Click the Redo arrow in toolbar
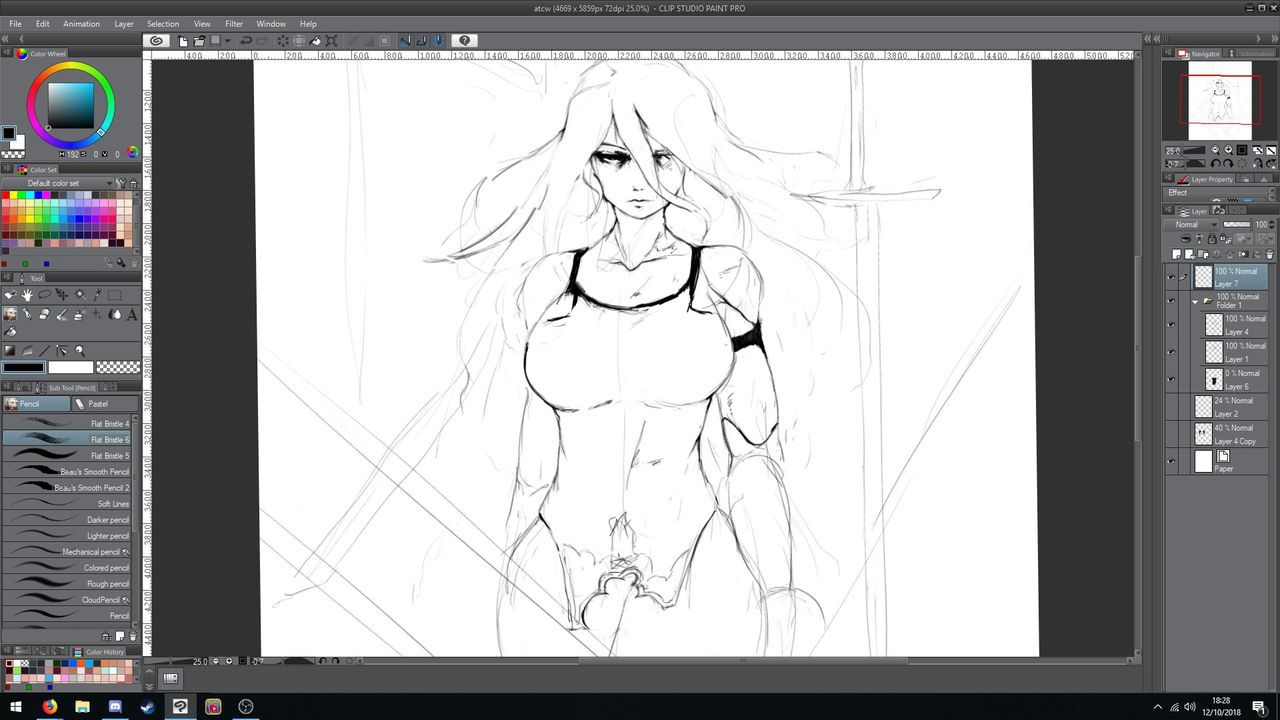The width and height of the screenshot is (1280, 720). tap(261, 40)
